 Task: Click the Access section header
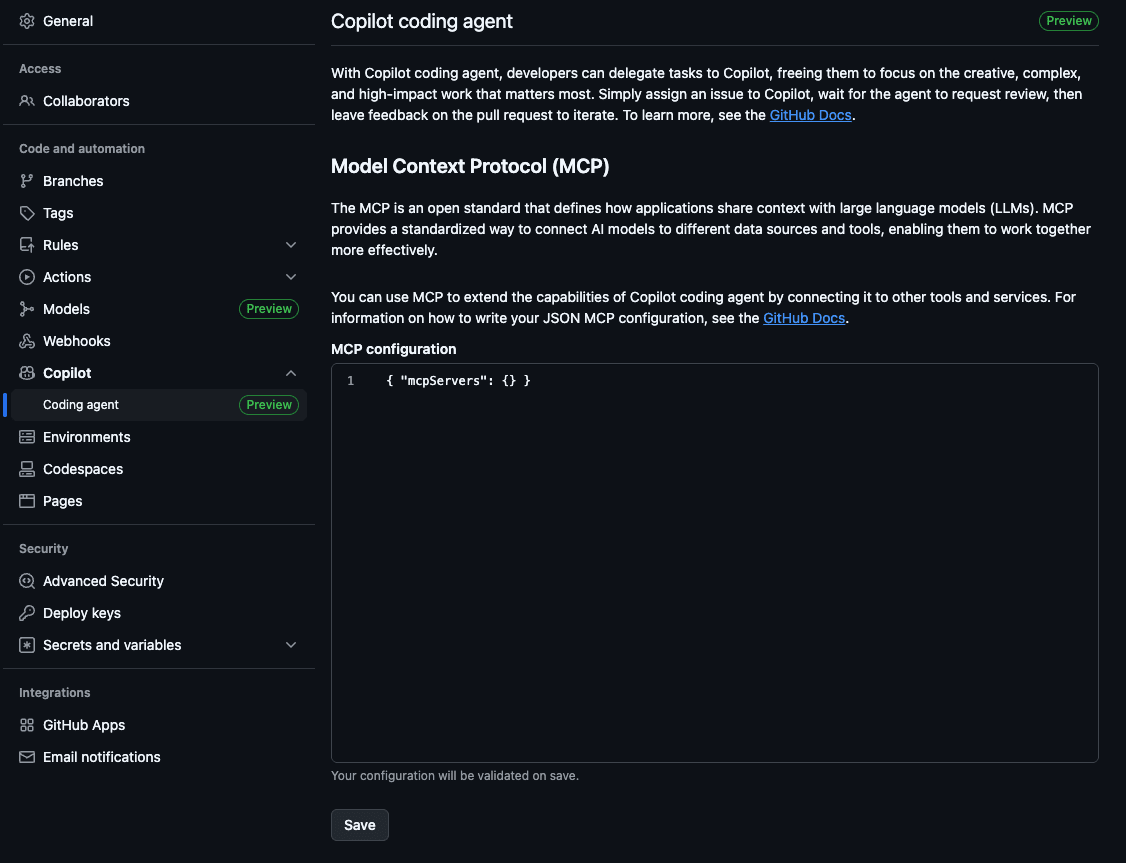click(x=40, y=69)
